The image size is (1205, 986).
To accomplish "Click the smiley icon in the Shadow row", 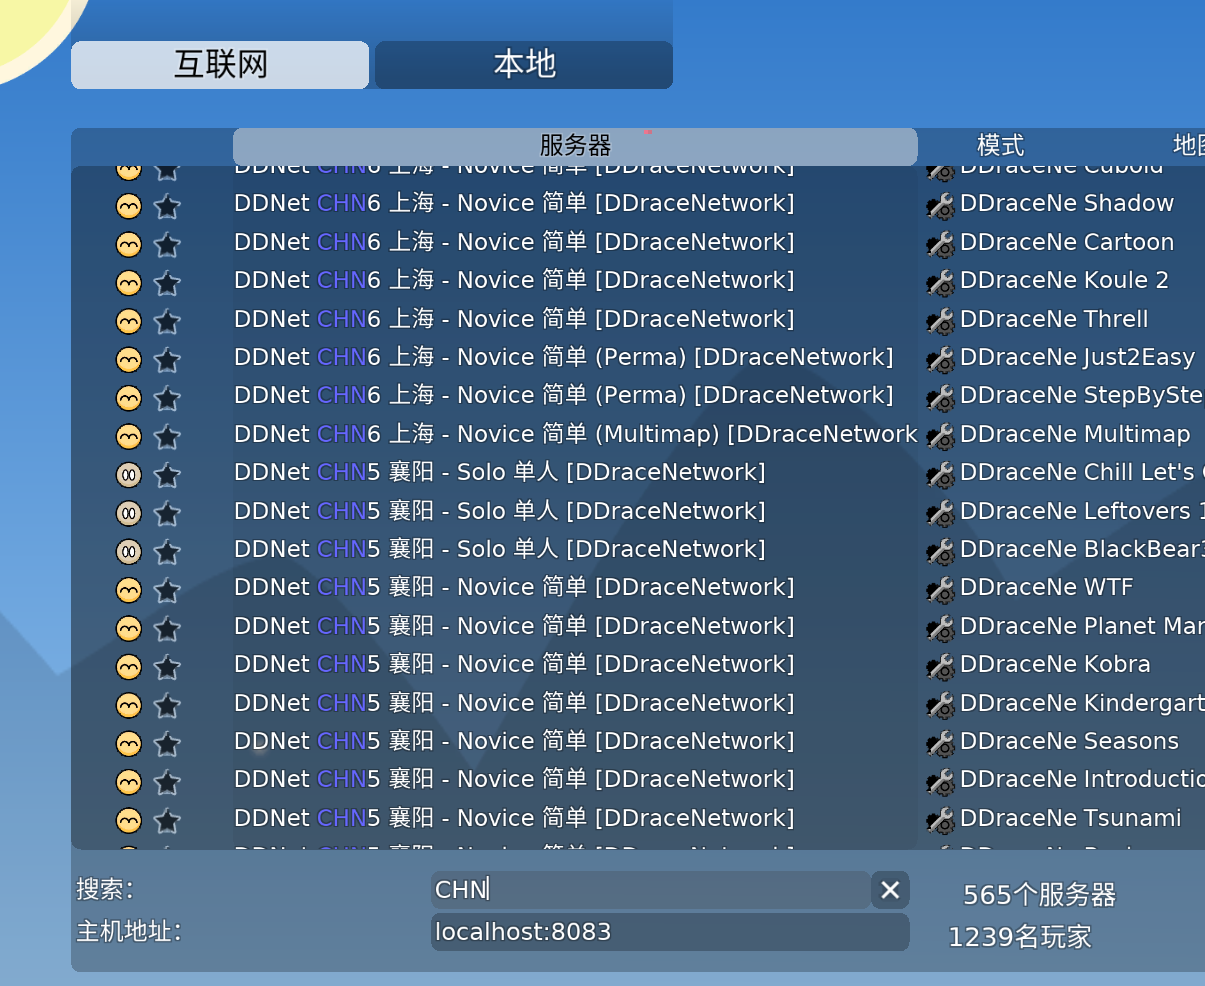I will point(129,206).
